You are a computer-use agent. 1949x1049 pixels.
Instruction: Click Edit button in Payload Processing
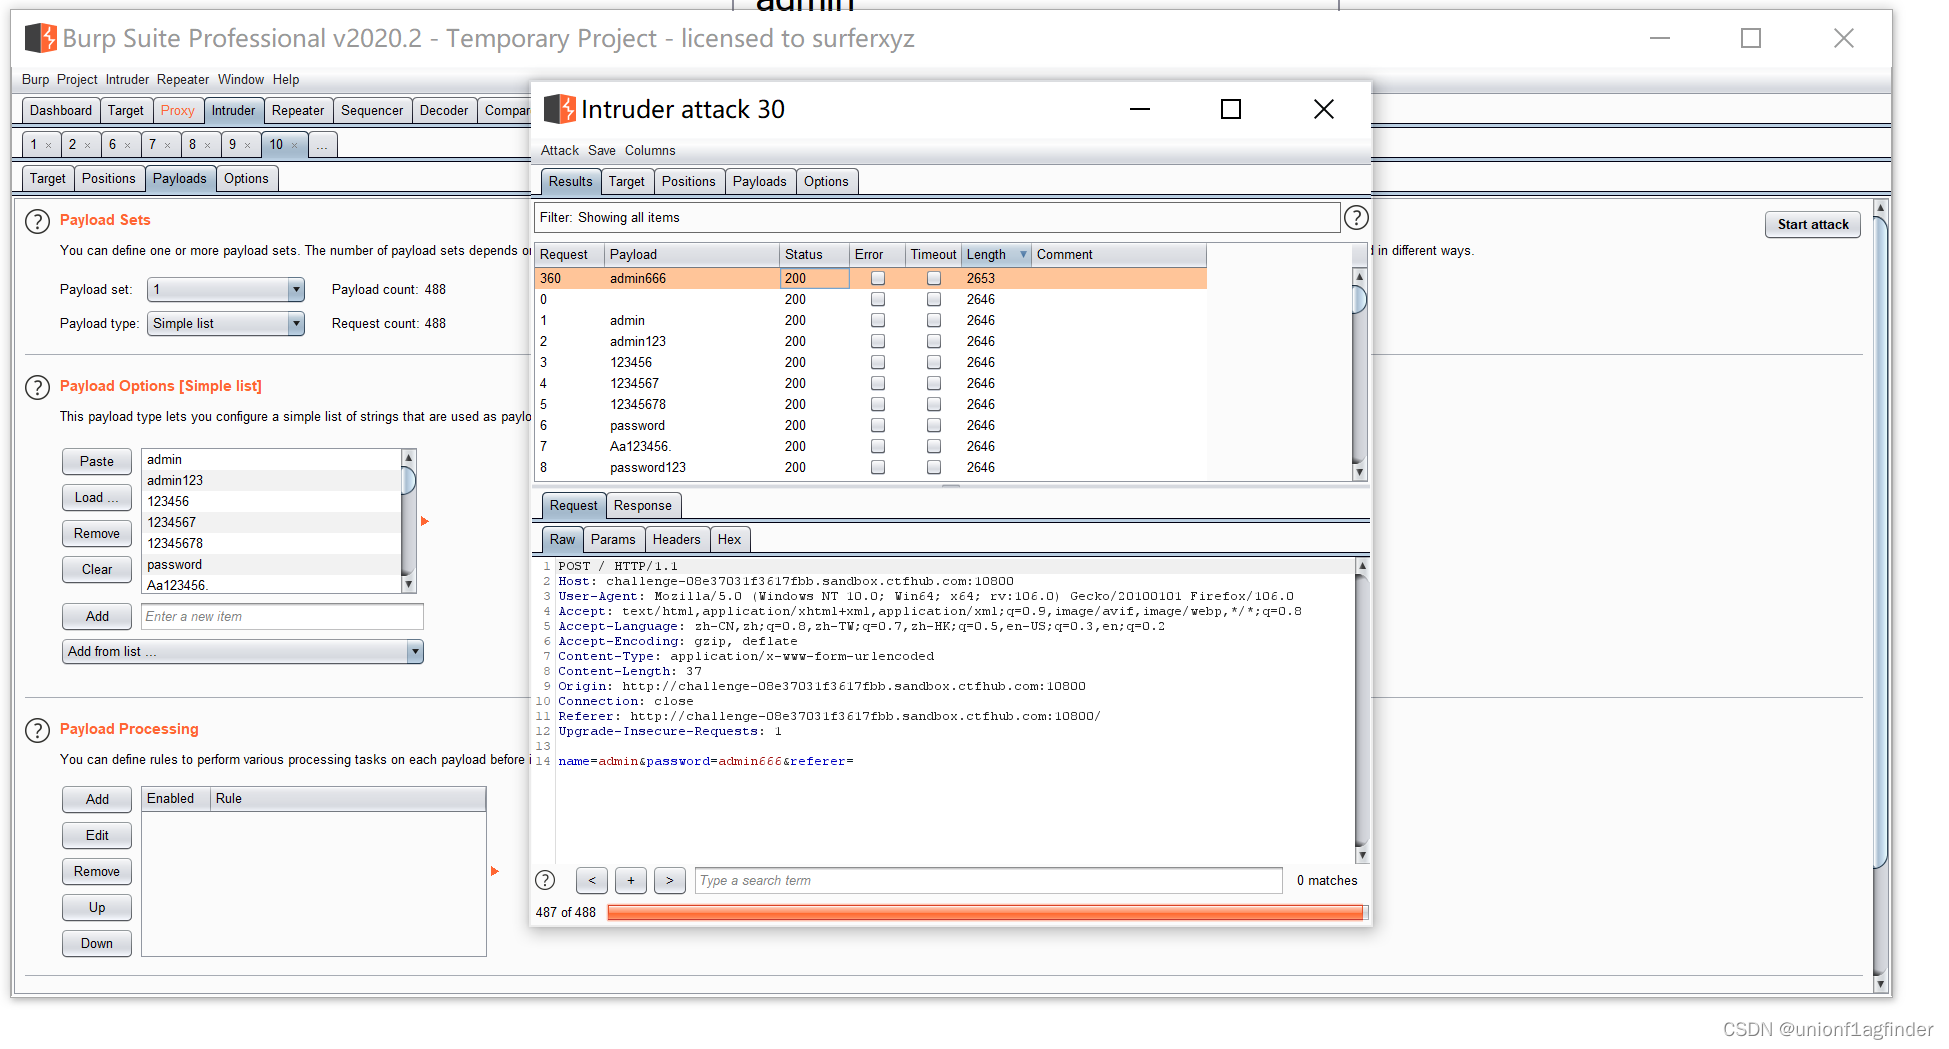(x=97, y=836)
